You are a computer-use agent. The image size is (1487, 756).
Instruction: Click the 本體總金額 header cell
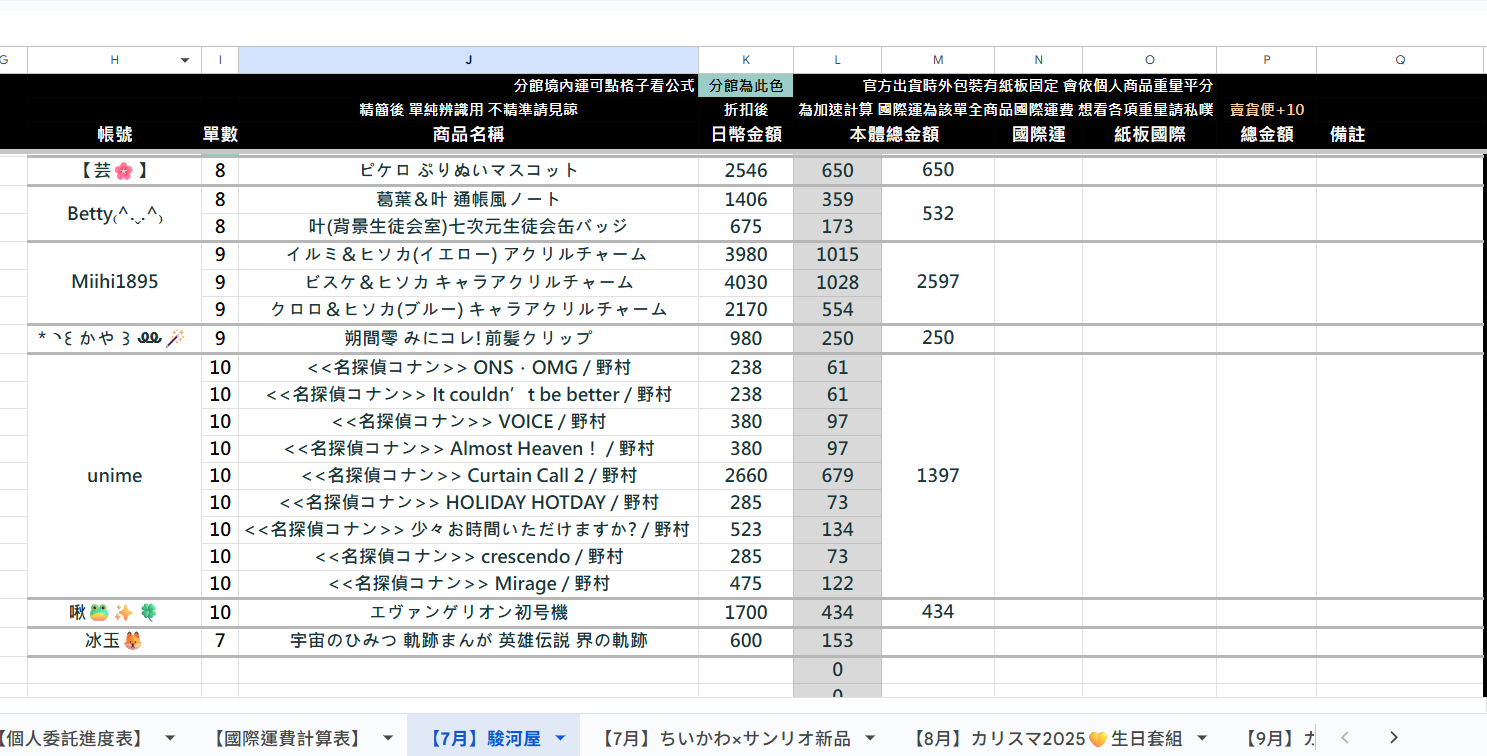tap(894, 134)
